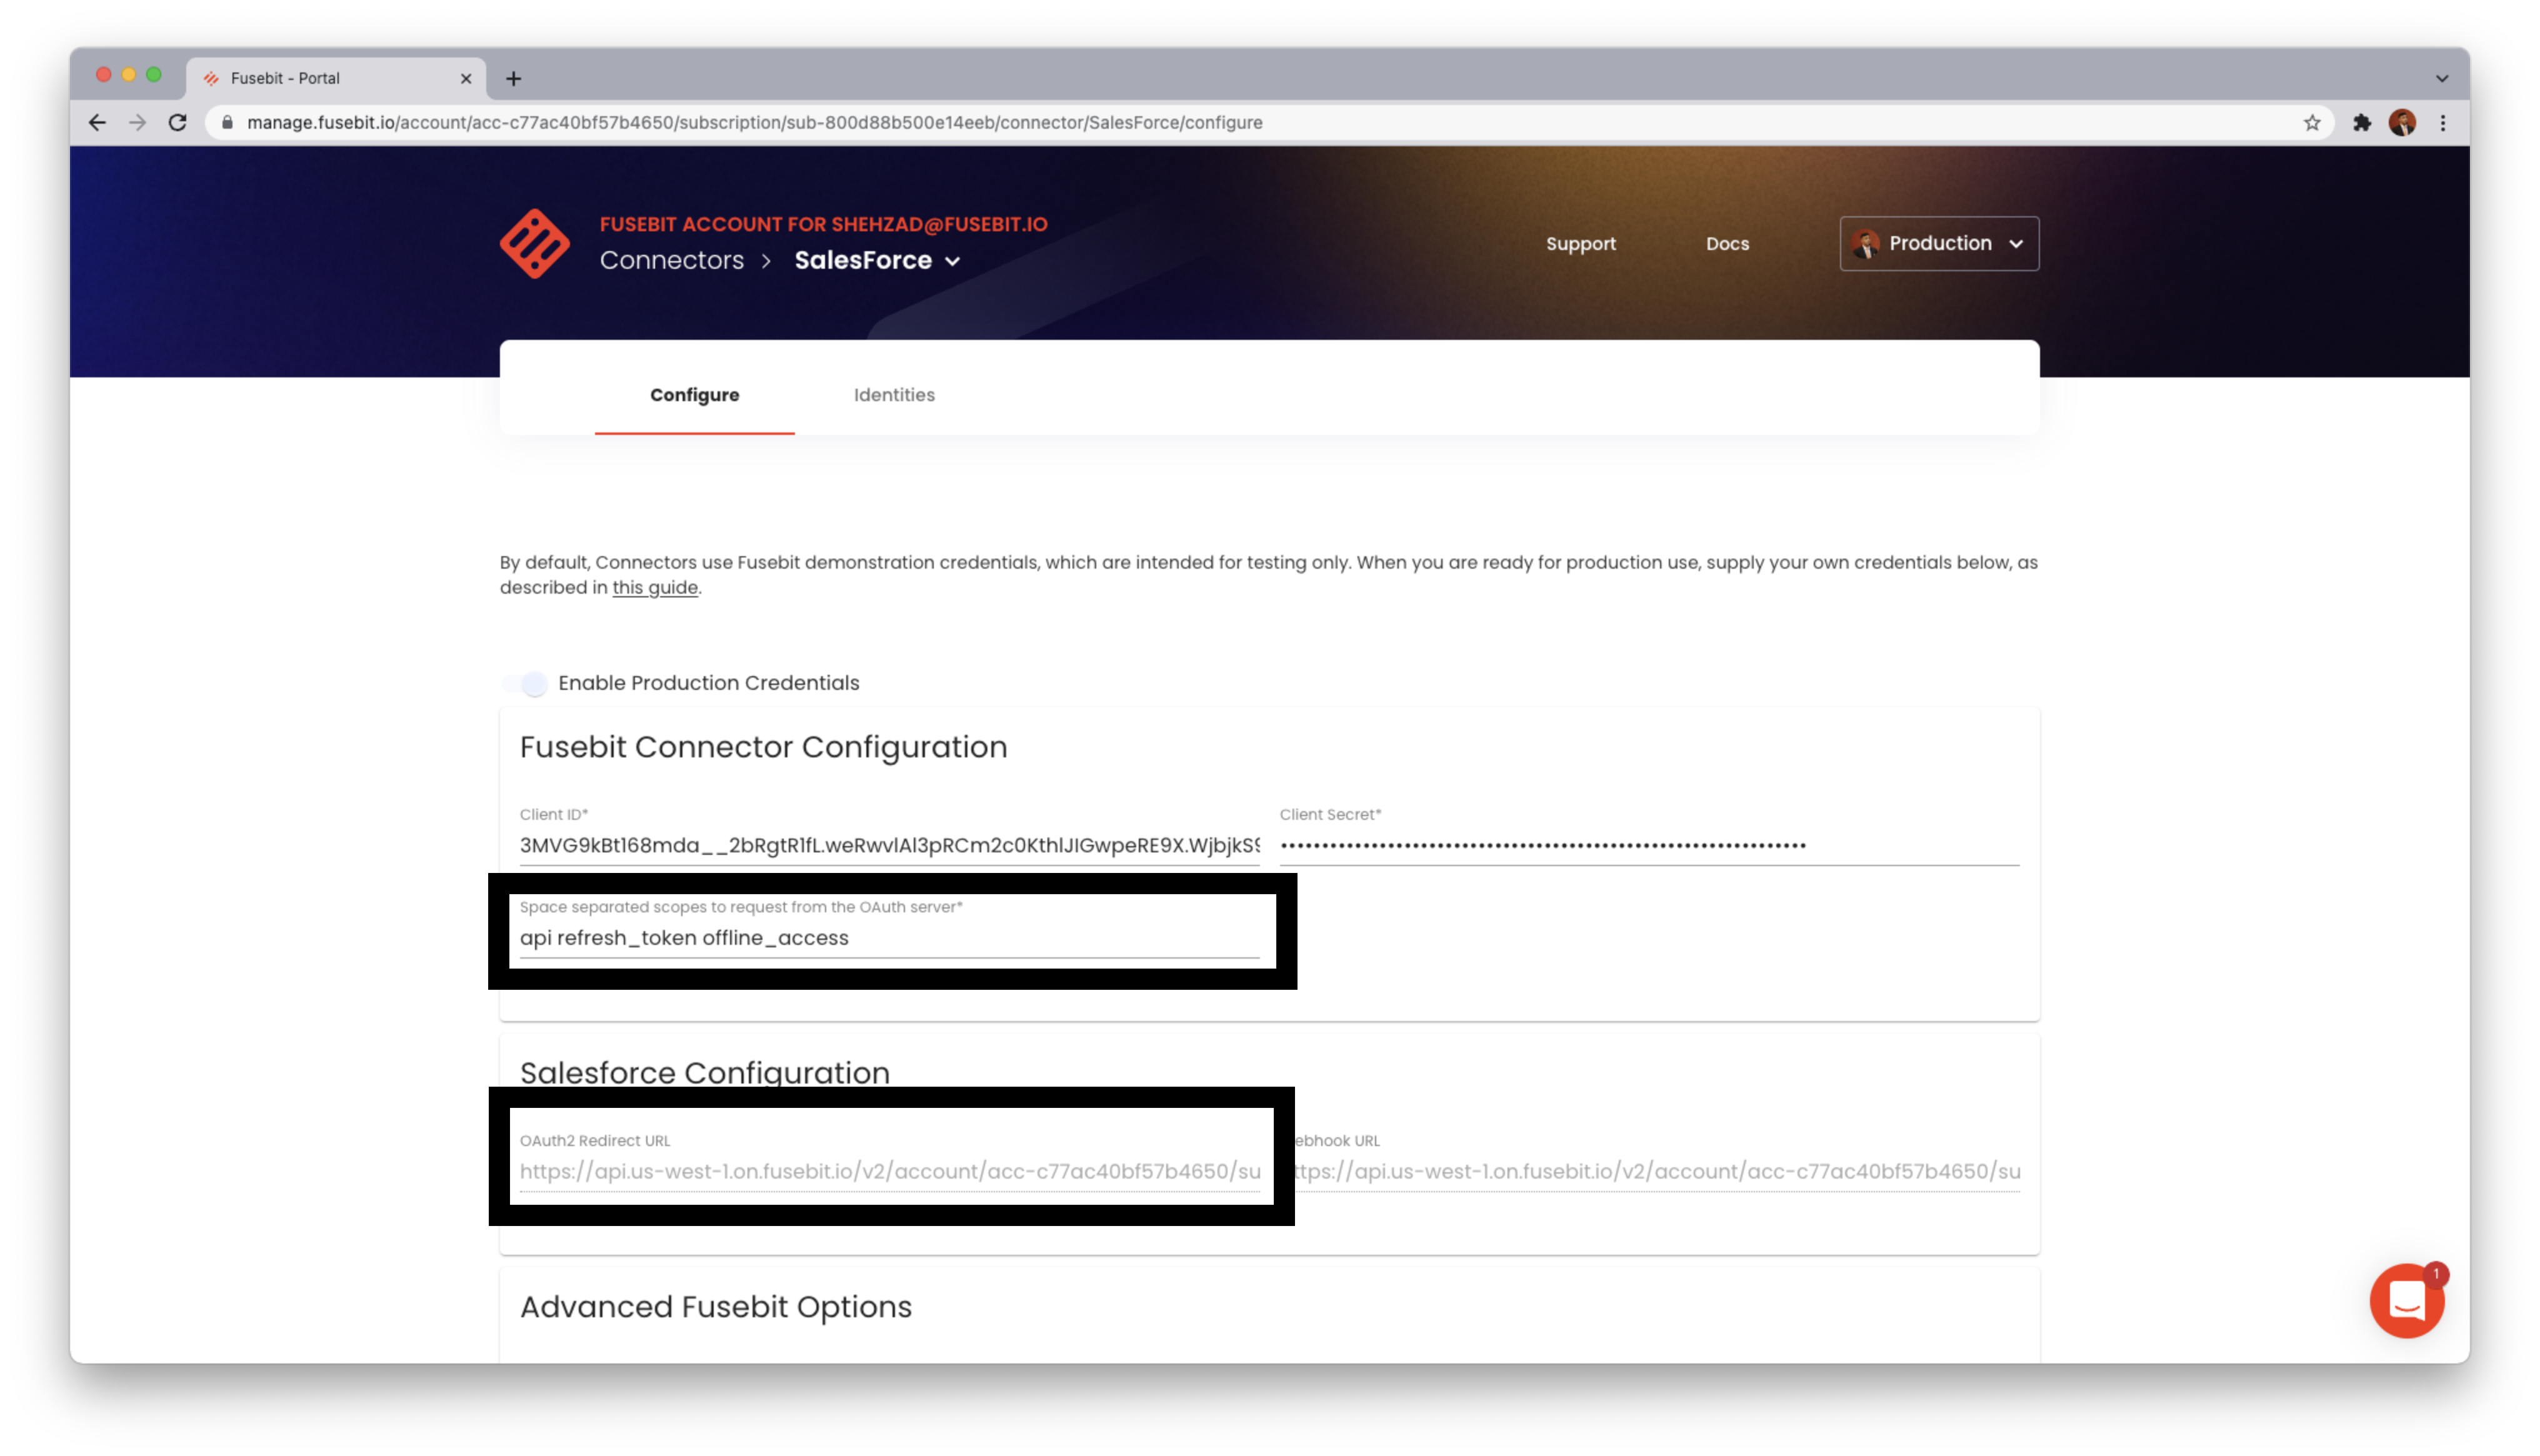2540x1456 pixels.
Task: Open the Production account dropdown
Action: pos(1938,244)
